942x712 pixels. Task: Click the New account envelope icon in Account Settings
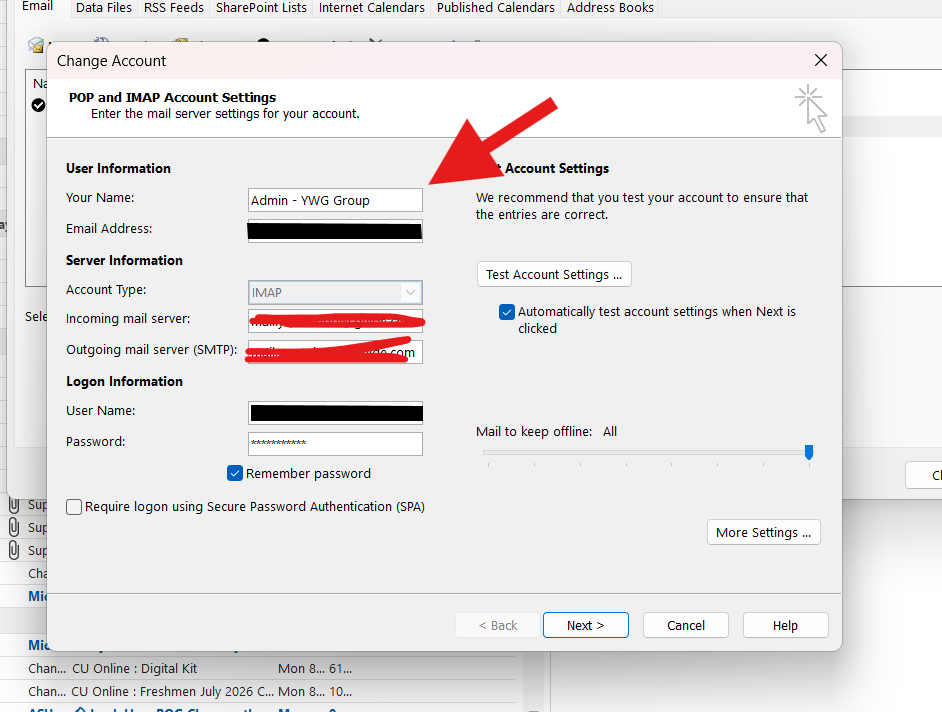36,44
